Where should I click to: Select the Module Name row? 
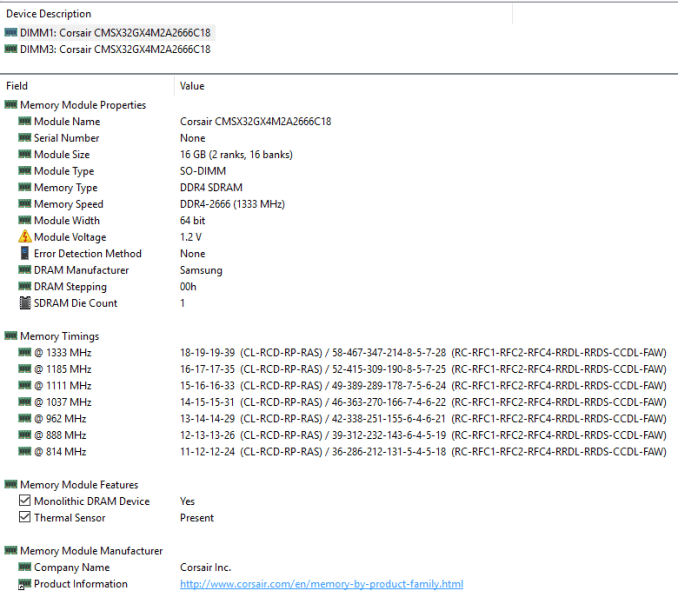pos(66,121)
